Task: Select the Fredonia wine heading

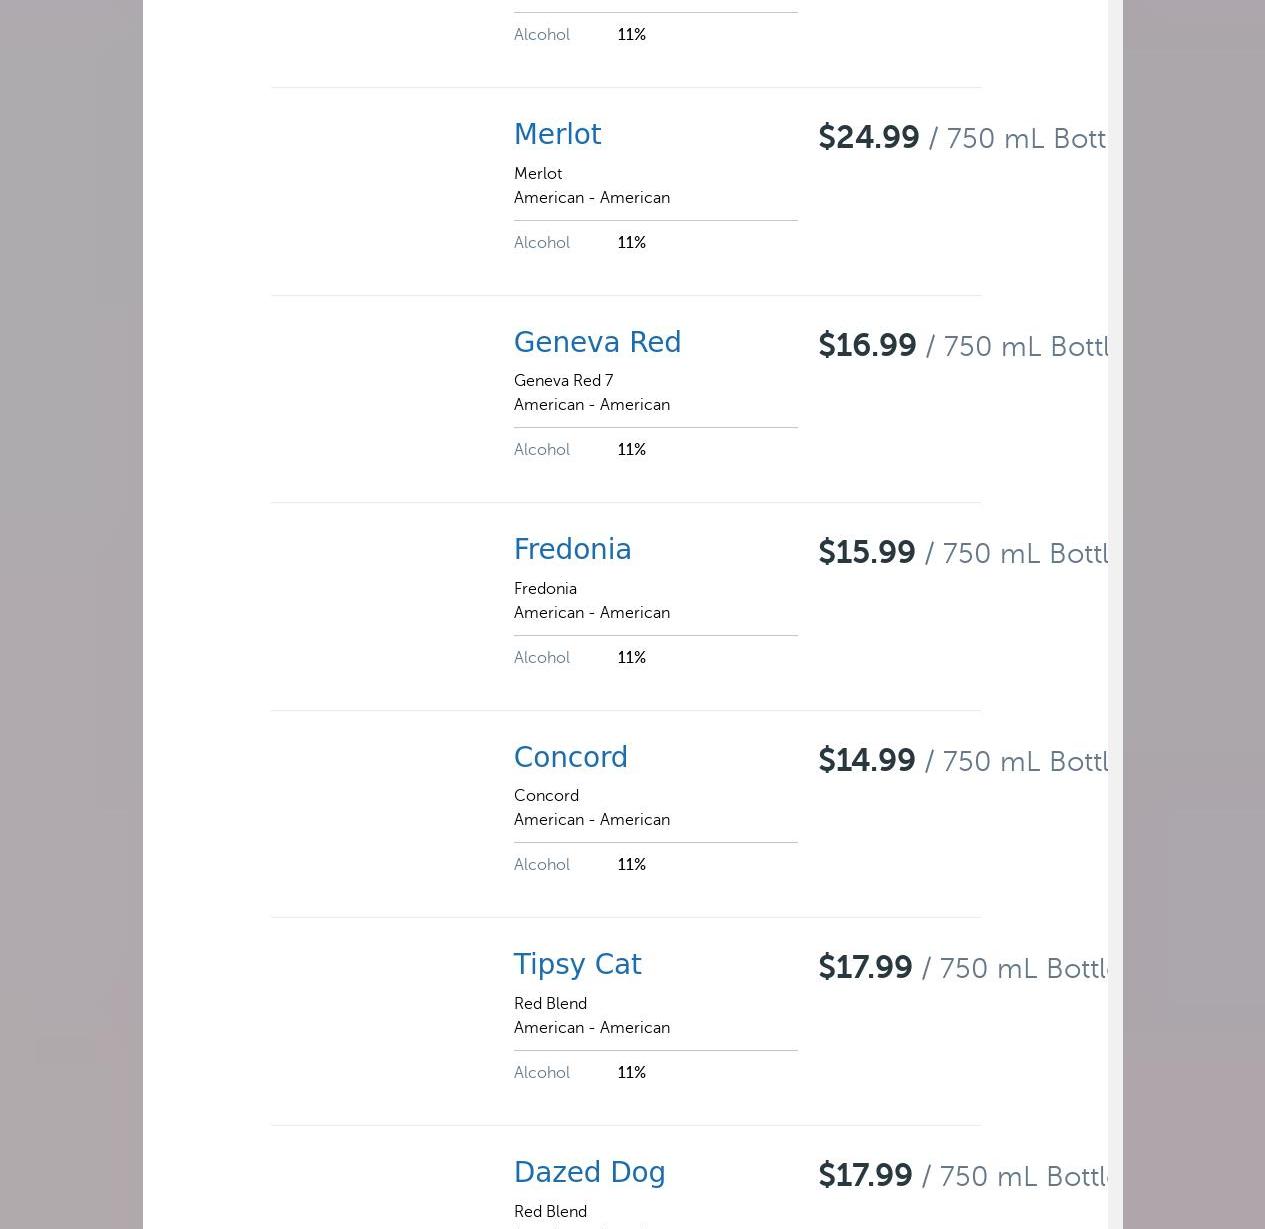Action: (572, 550)
